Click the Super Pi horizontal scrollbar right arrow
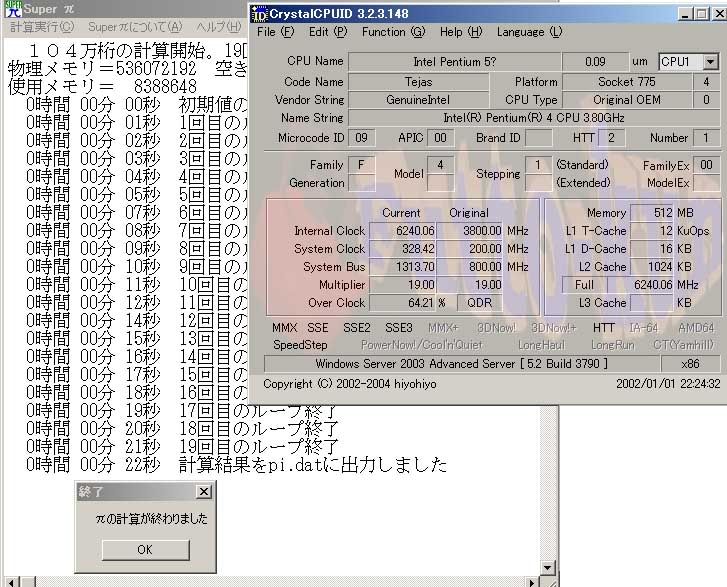This screenshot has height=587, width=727. point(533,582)
